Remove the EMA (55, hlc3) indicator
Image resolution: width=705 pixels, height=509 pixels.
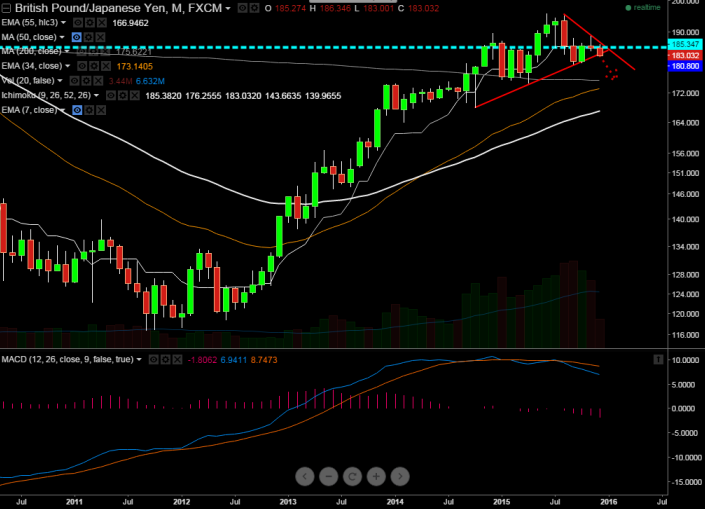click(x=102, y=22)
